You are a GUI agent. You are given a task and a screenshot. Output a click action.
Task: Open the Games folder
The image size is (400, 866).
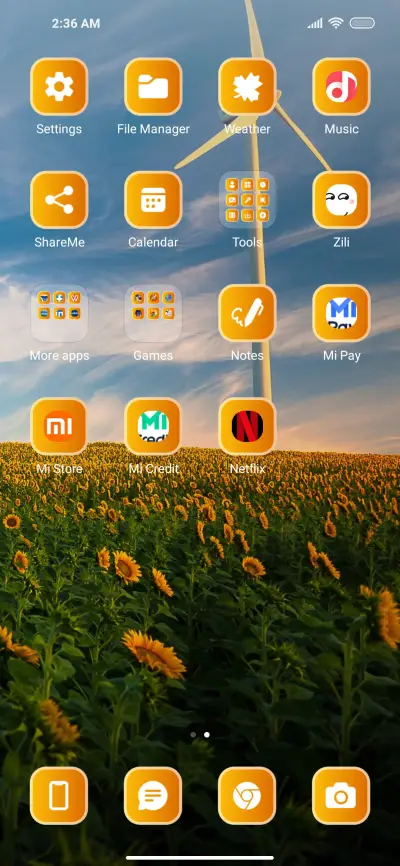(x=153, y=313)
